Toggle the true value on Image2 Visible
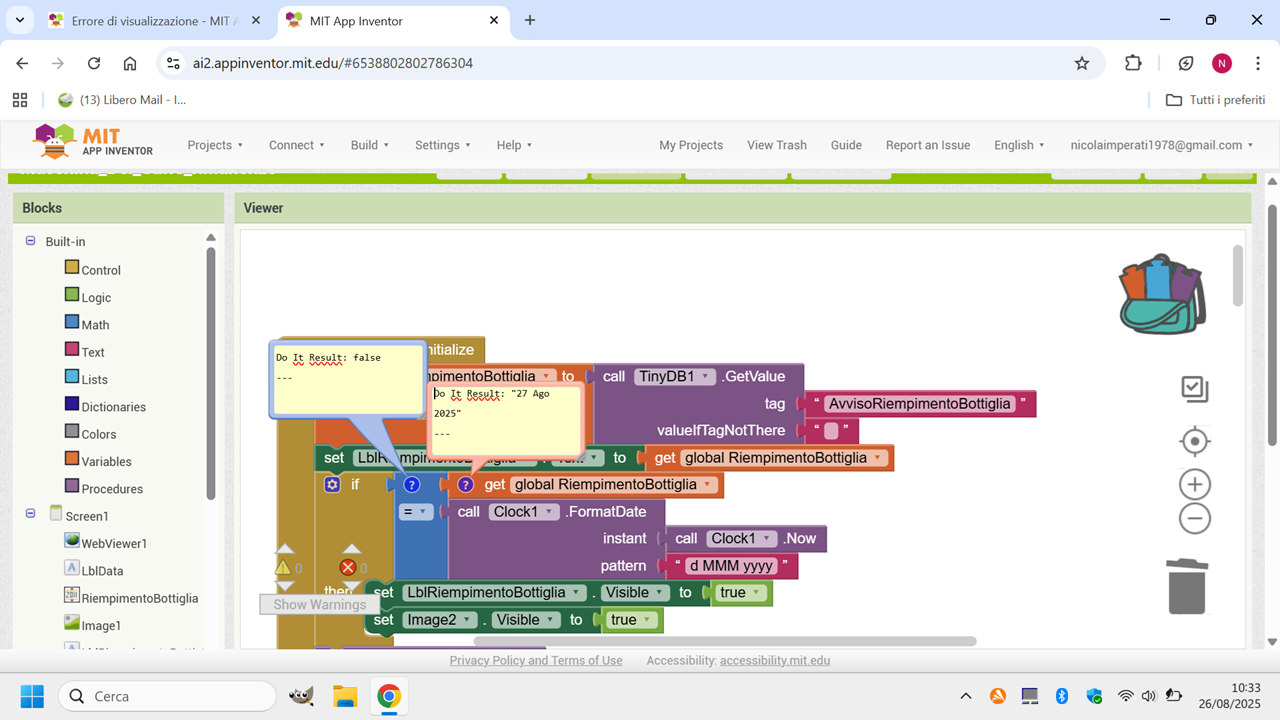The width and height of the screenshot is (1280, 720). pos(630,620)
